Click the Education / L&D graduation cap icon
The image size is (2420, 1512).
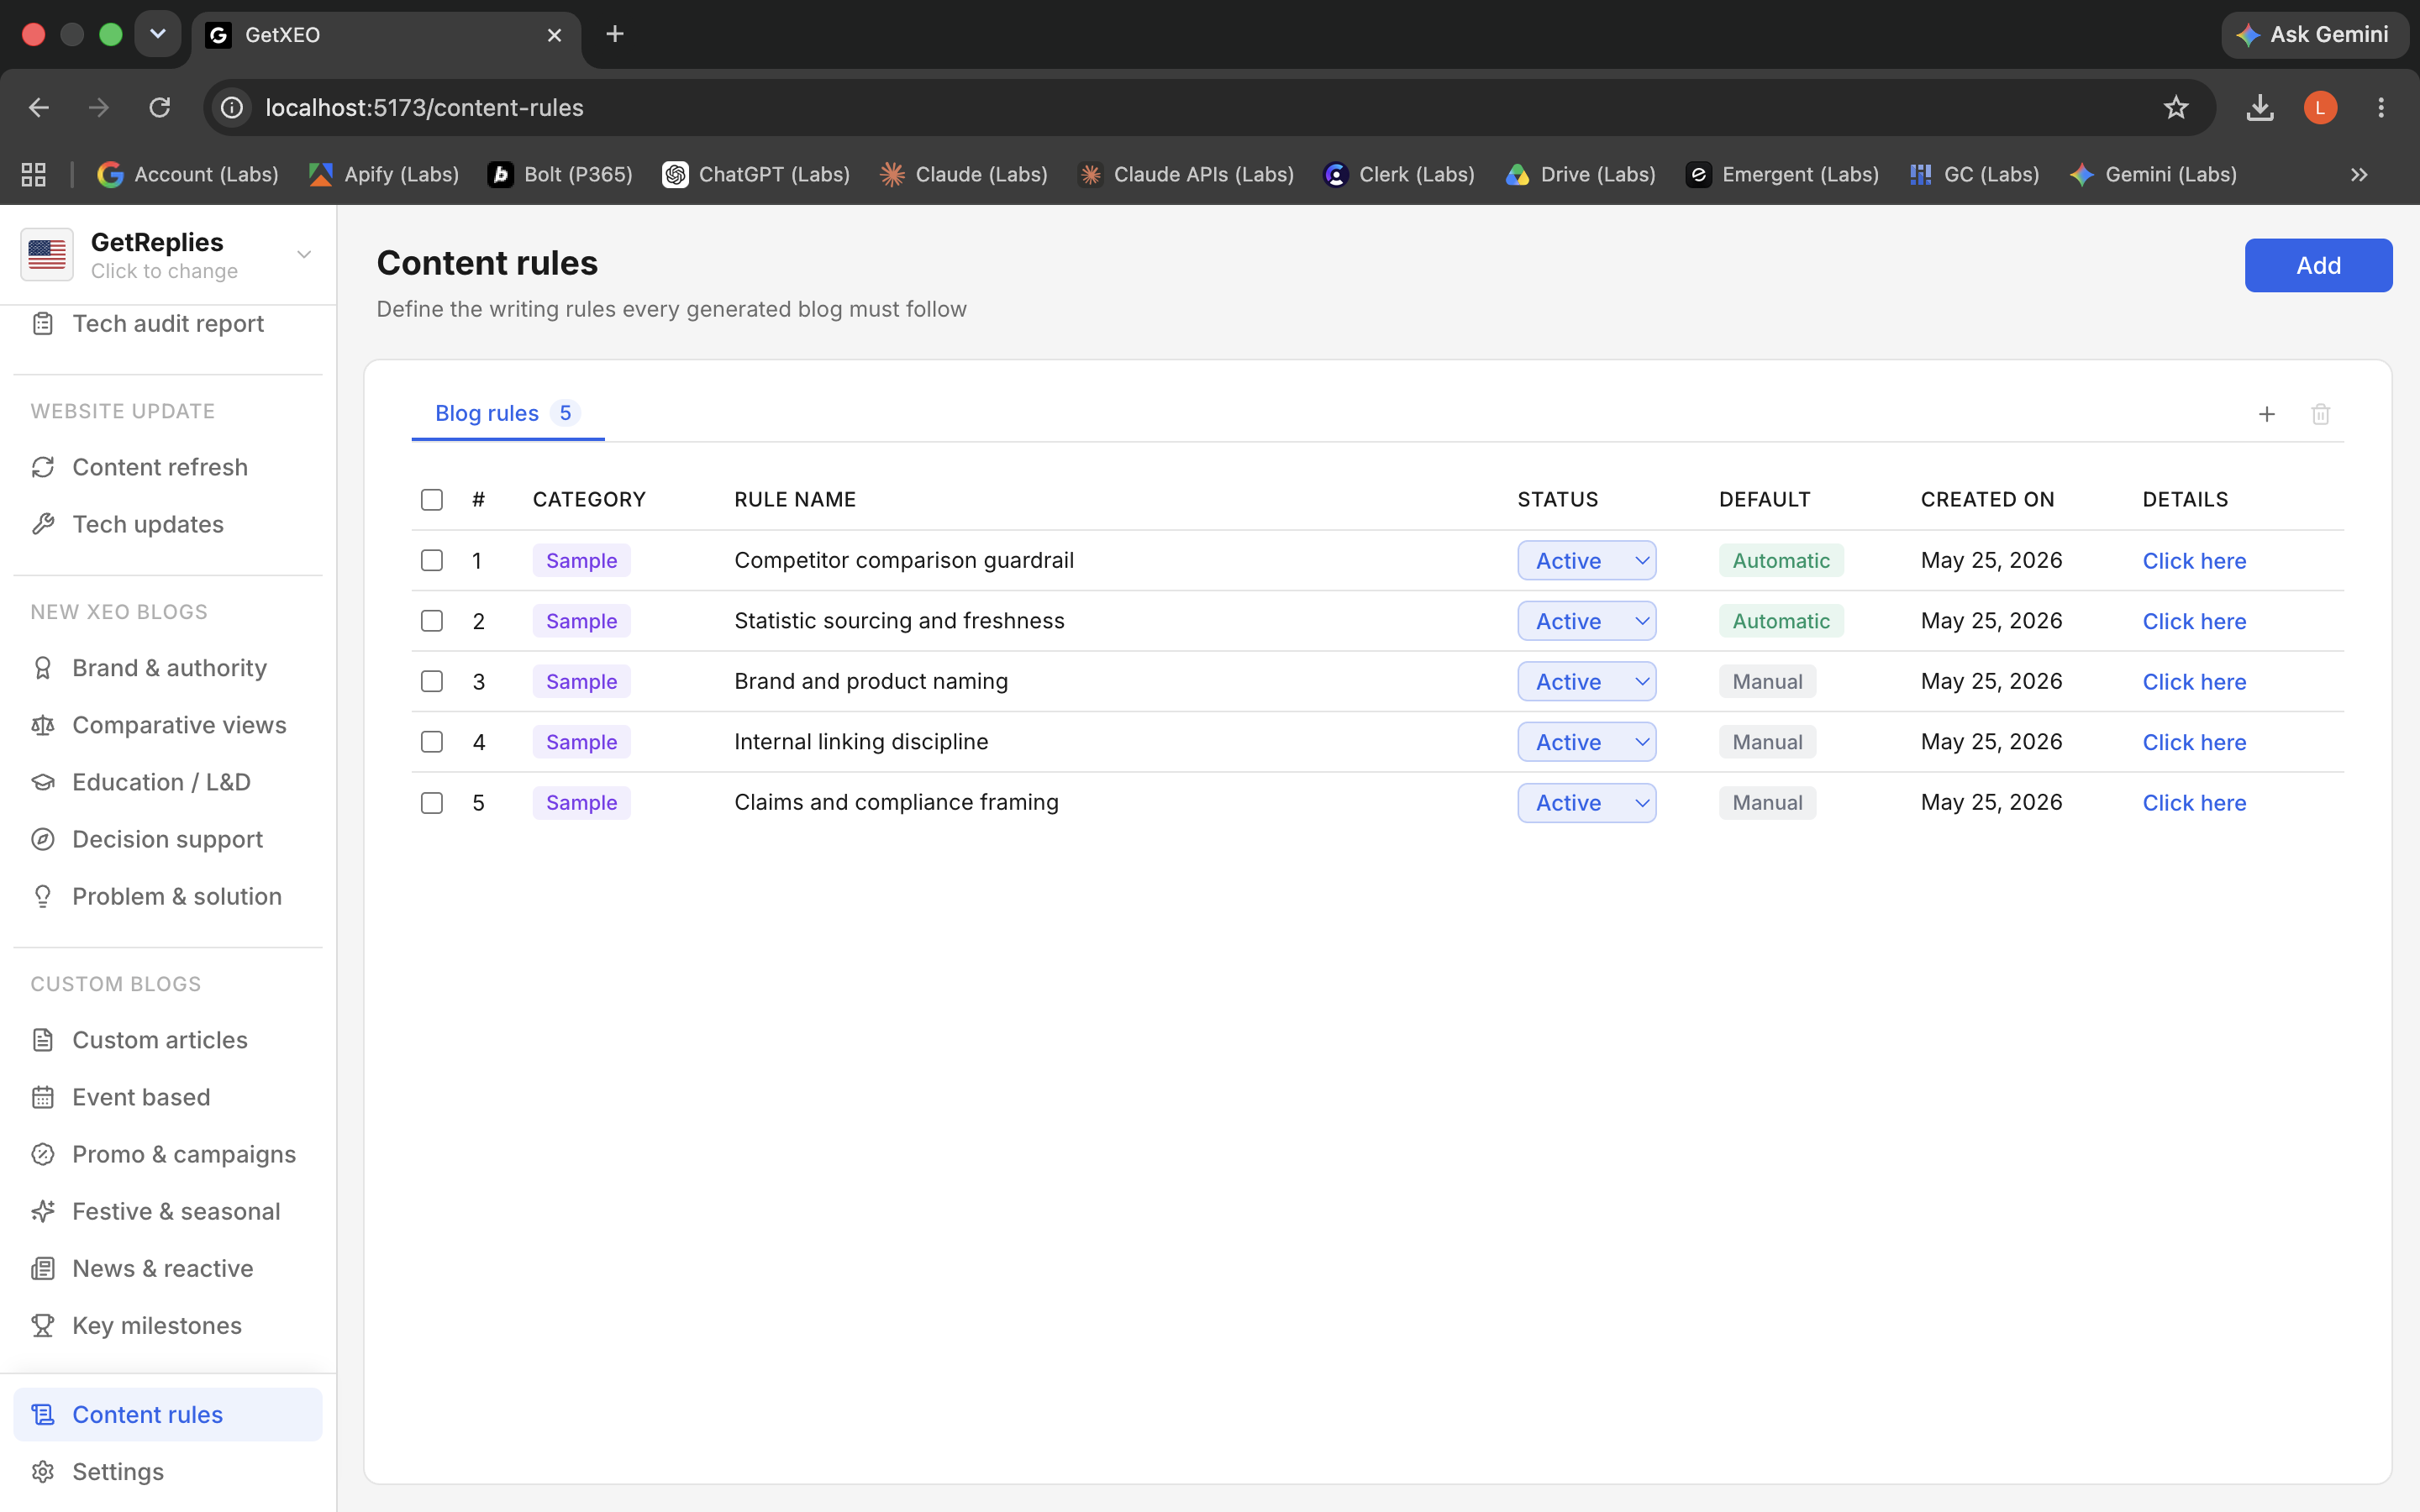coord(43,782)
